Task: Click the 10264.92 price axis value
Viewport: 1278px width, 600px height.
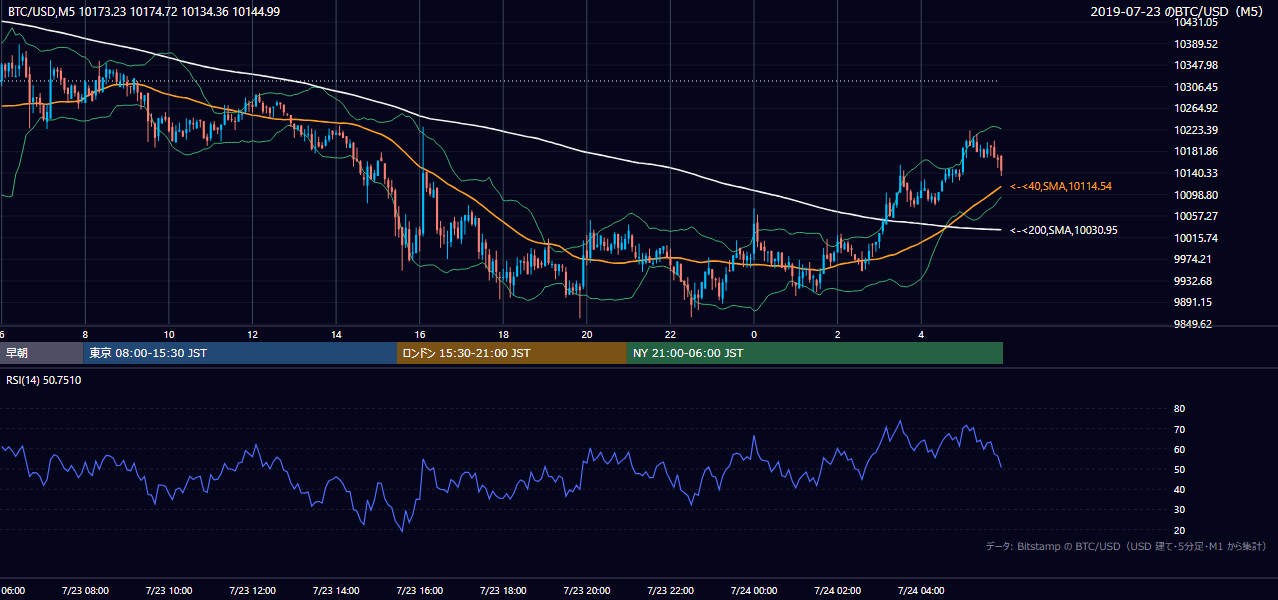Action: [x=1195, y=108]
